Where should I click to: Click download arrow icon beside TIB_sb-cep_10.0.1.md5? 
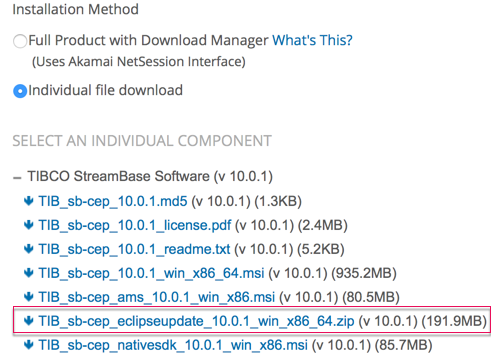pos(29,201)
